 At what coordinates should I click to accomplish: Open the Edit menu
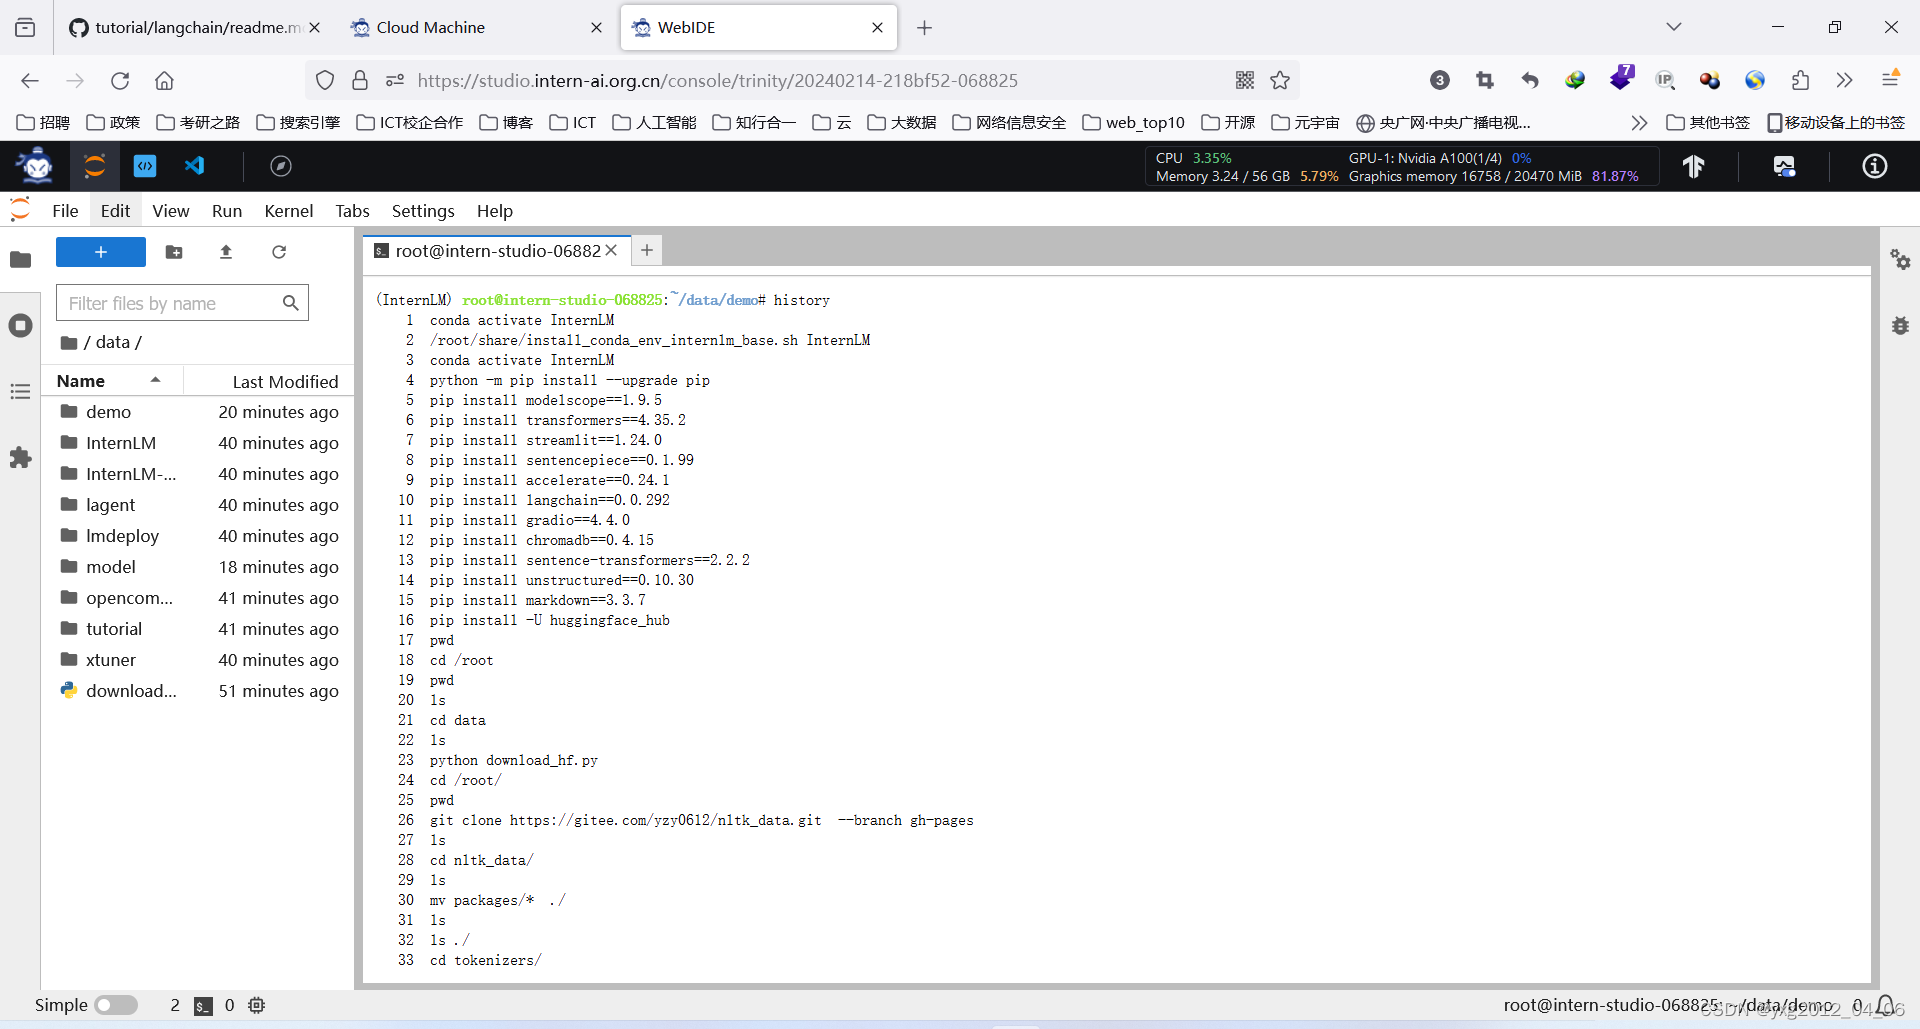[115, 211]
